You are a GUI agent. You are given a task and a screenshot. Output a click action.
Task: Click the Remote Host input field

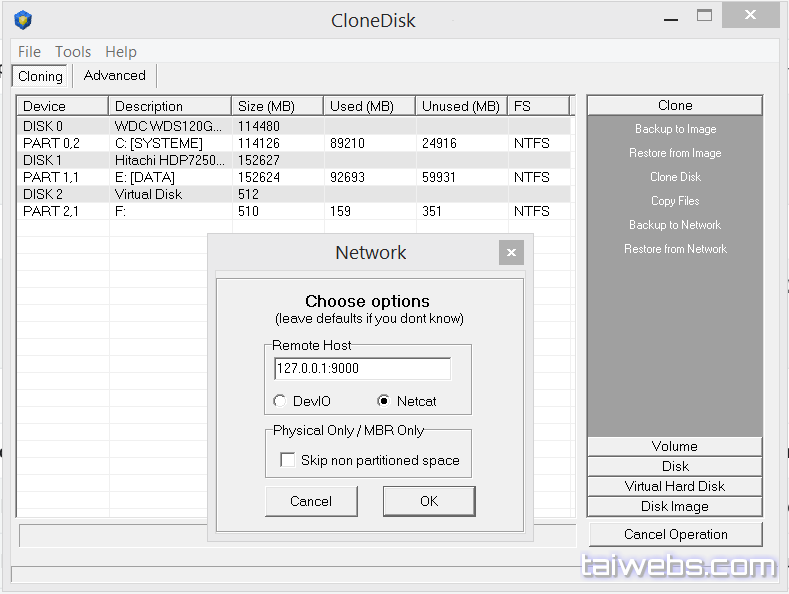click(x=362, y=369)
